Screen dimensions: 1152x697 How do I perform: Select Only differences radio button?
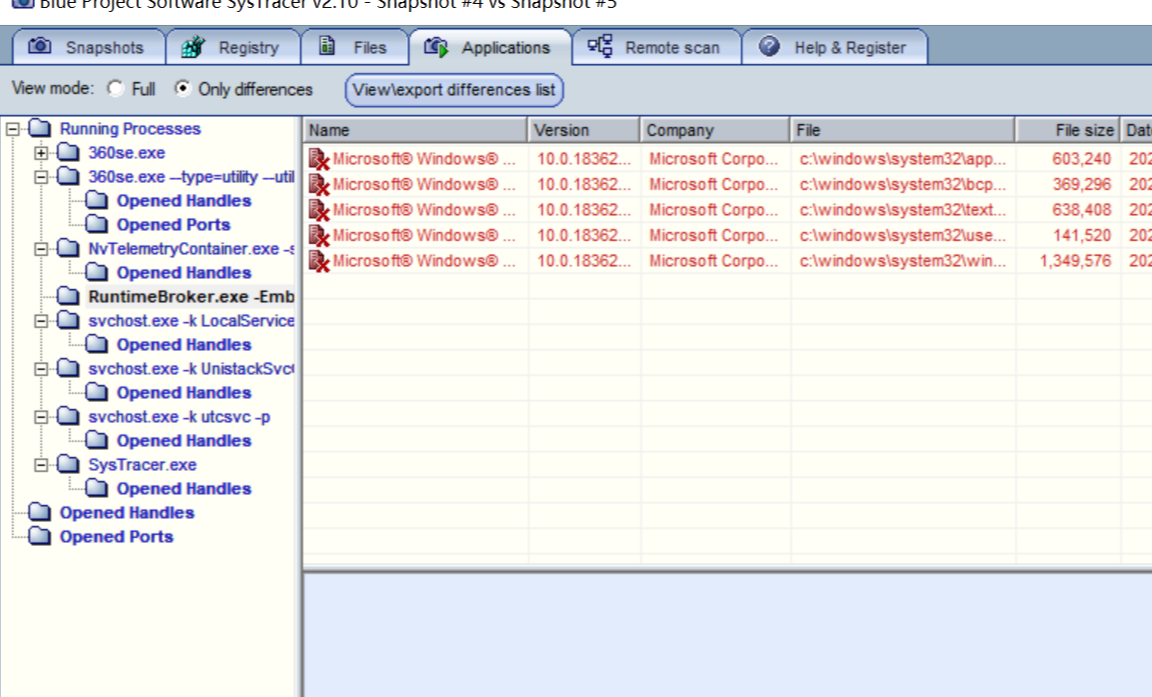(x=182, y=88)
